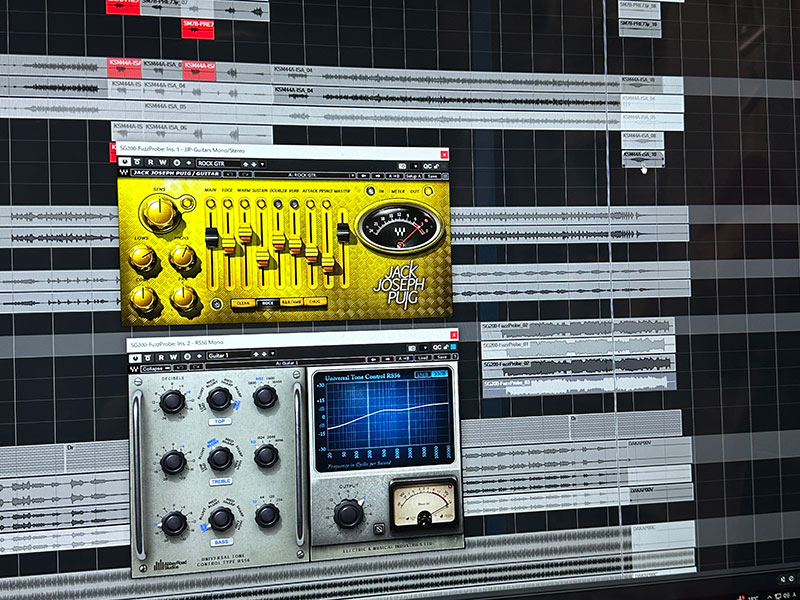This screenshot has height=600, width=800.
Task: Click the ROCK GTR preset name field in the JJP header
Action: click(x=218, y=164)
